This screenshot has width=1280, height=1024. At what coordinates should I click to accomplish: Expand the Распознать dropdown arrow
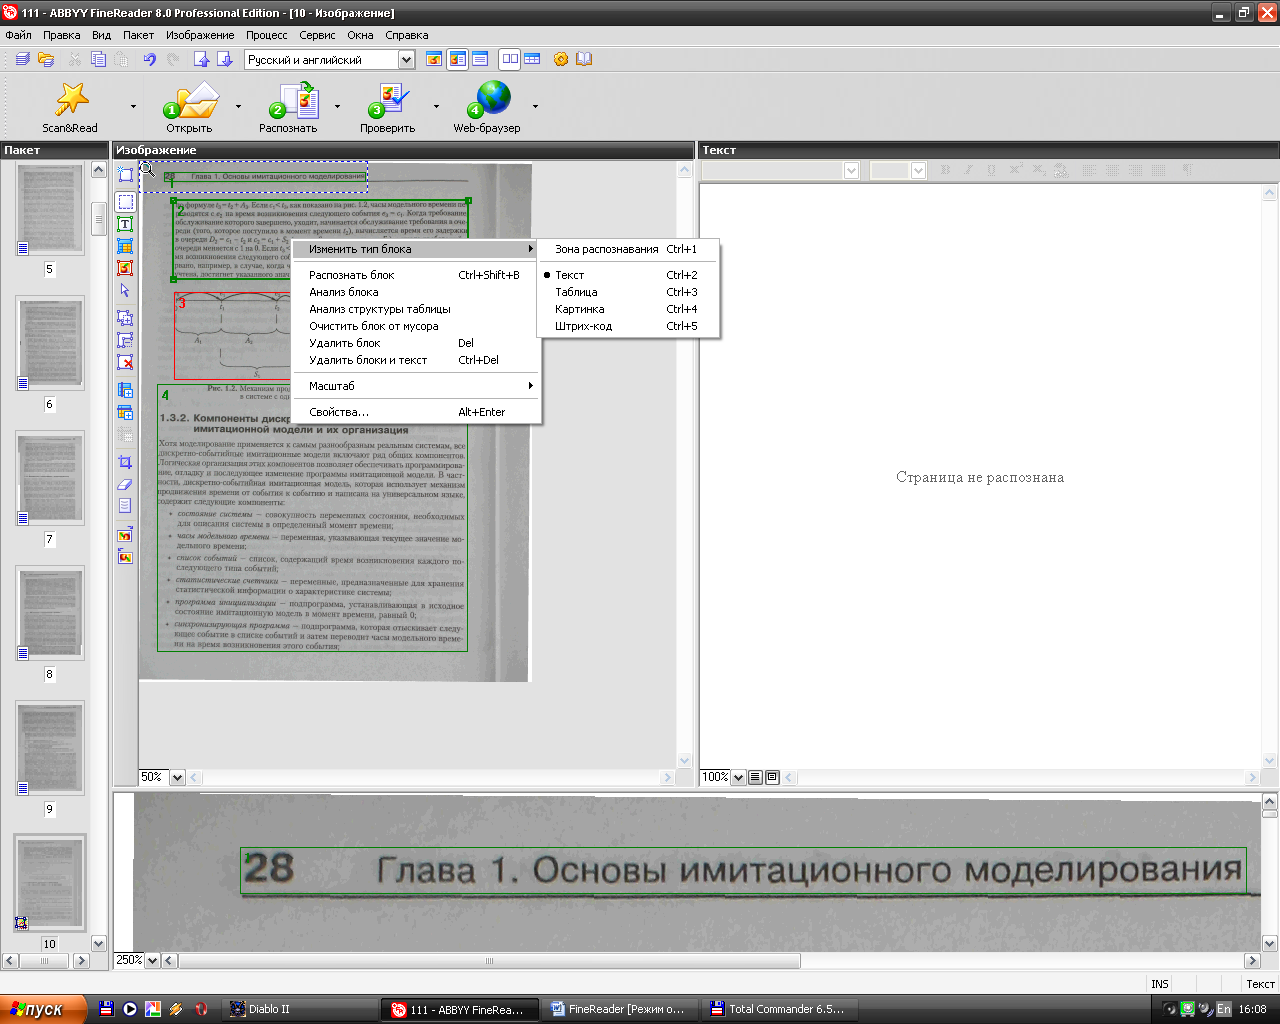click(337, 106)
